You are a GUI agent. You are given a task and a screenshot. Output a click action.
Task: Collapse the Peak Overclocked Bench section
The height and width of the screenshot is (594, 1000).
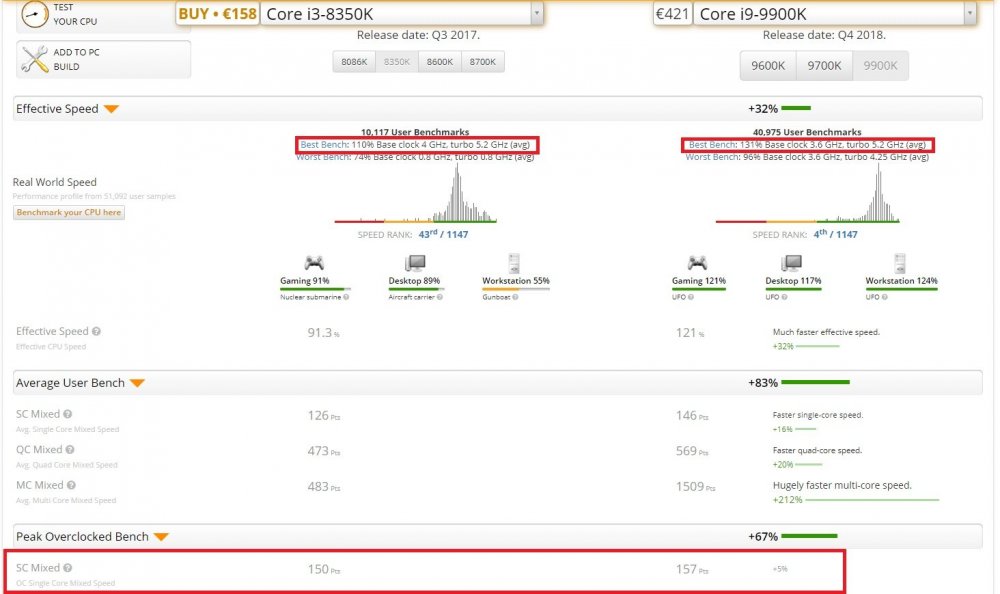[x=161, y=537]
